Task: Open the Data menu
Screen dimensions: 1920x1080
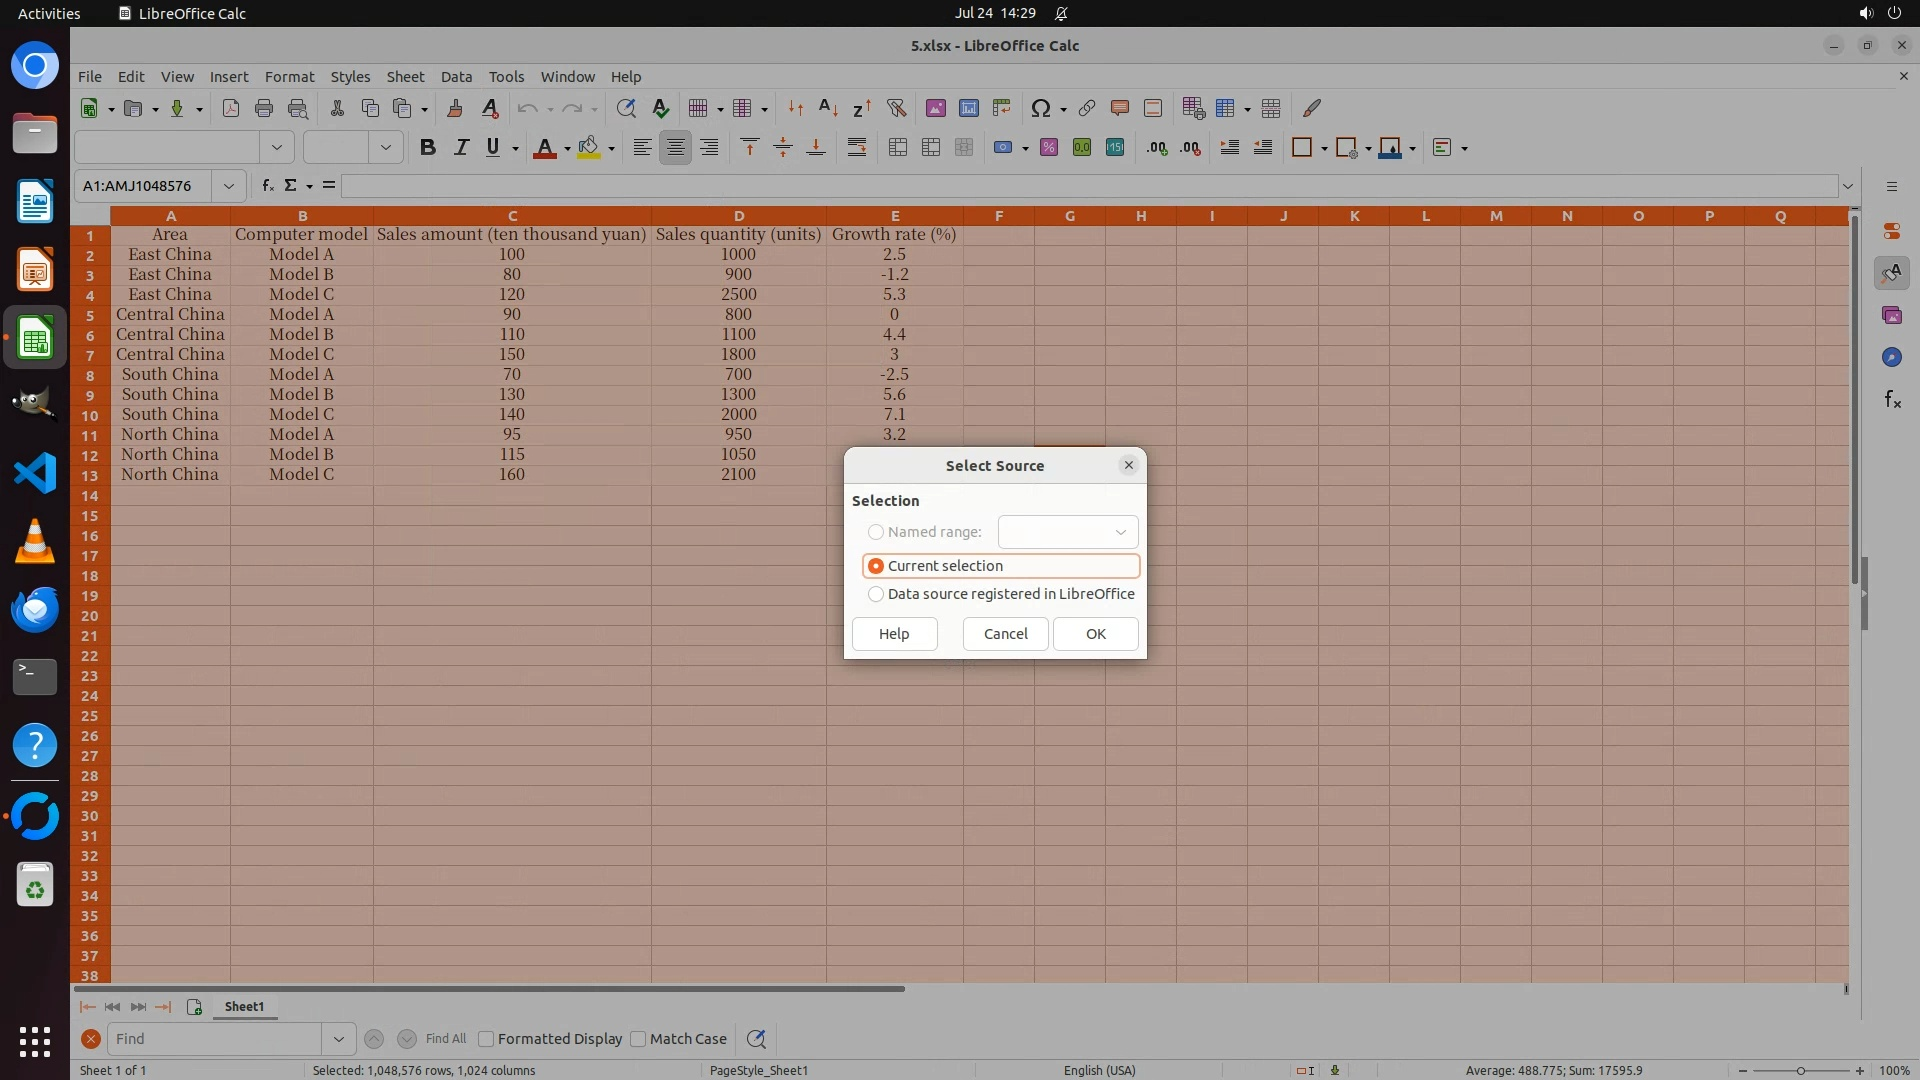Action: [x=456, y=77]
